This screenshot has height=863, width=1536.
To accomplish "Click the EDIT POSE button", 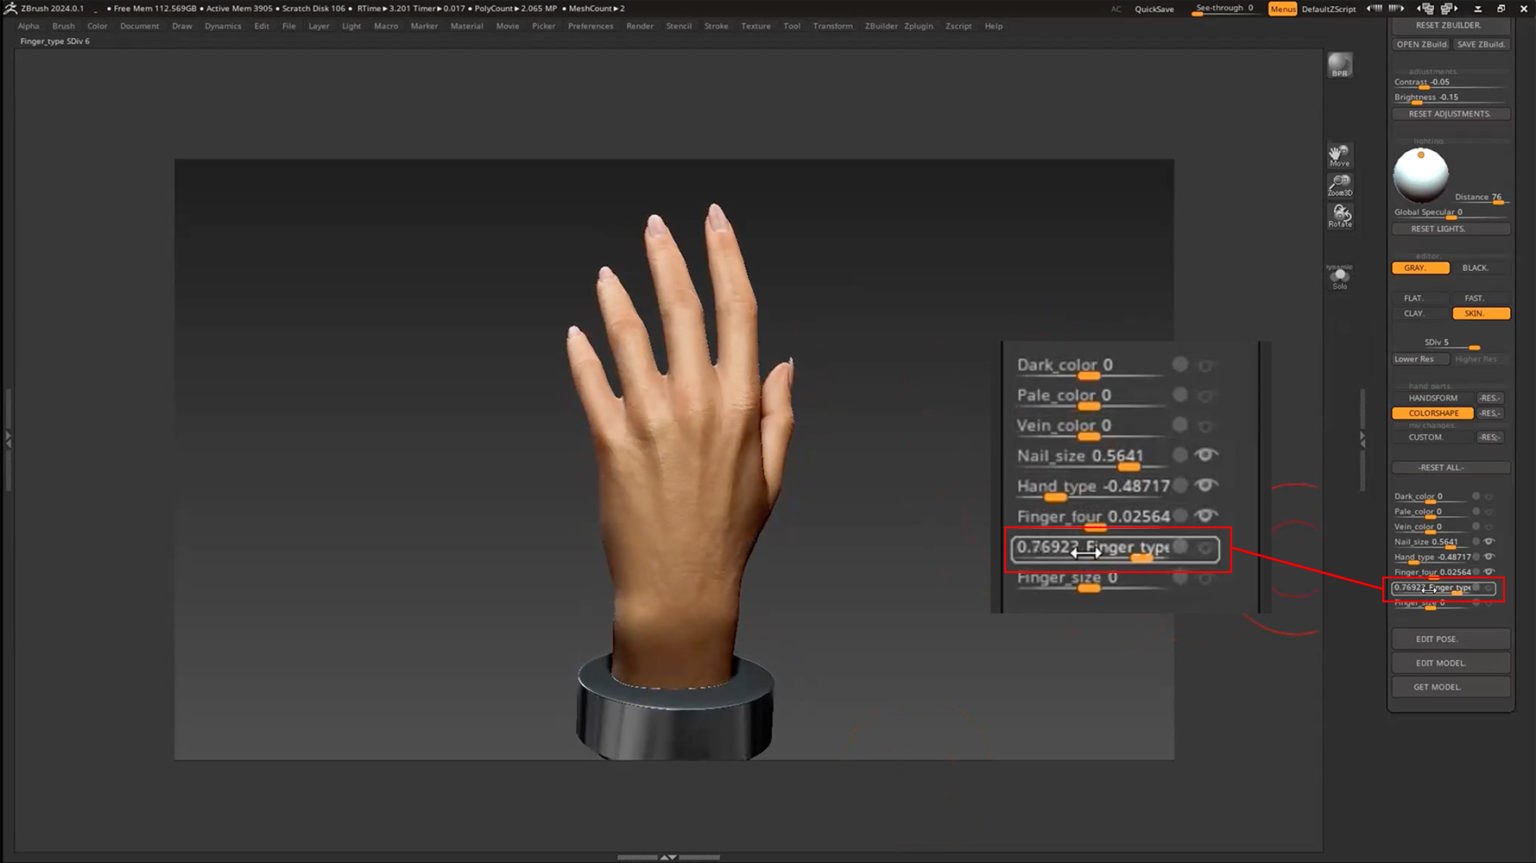I will (x=1450, y=638).
